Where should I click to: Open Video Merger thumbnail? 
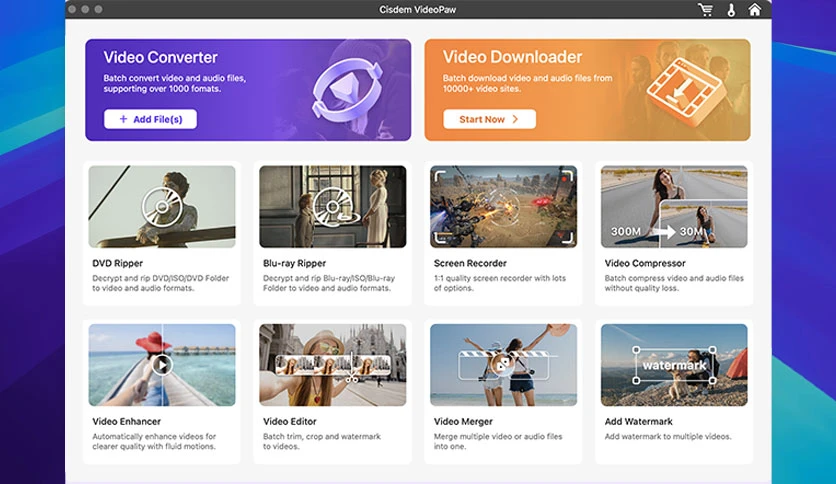tap(503, 365)
